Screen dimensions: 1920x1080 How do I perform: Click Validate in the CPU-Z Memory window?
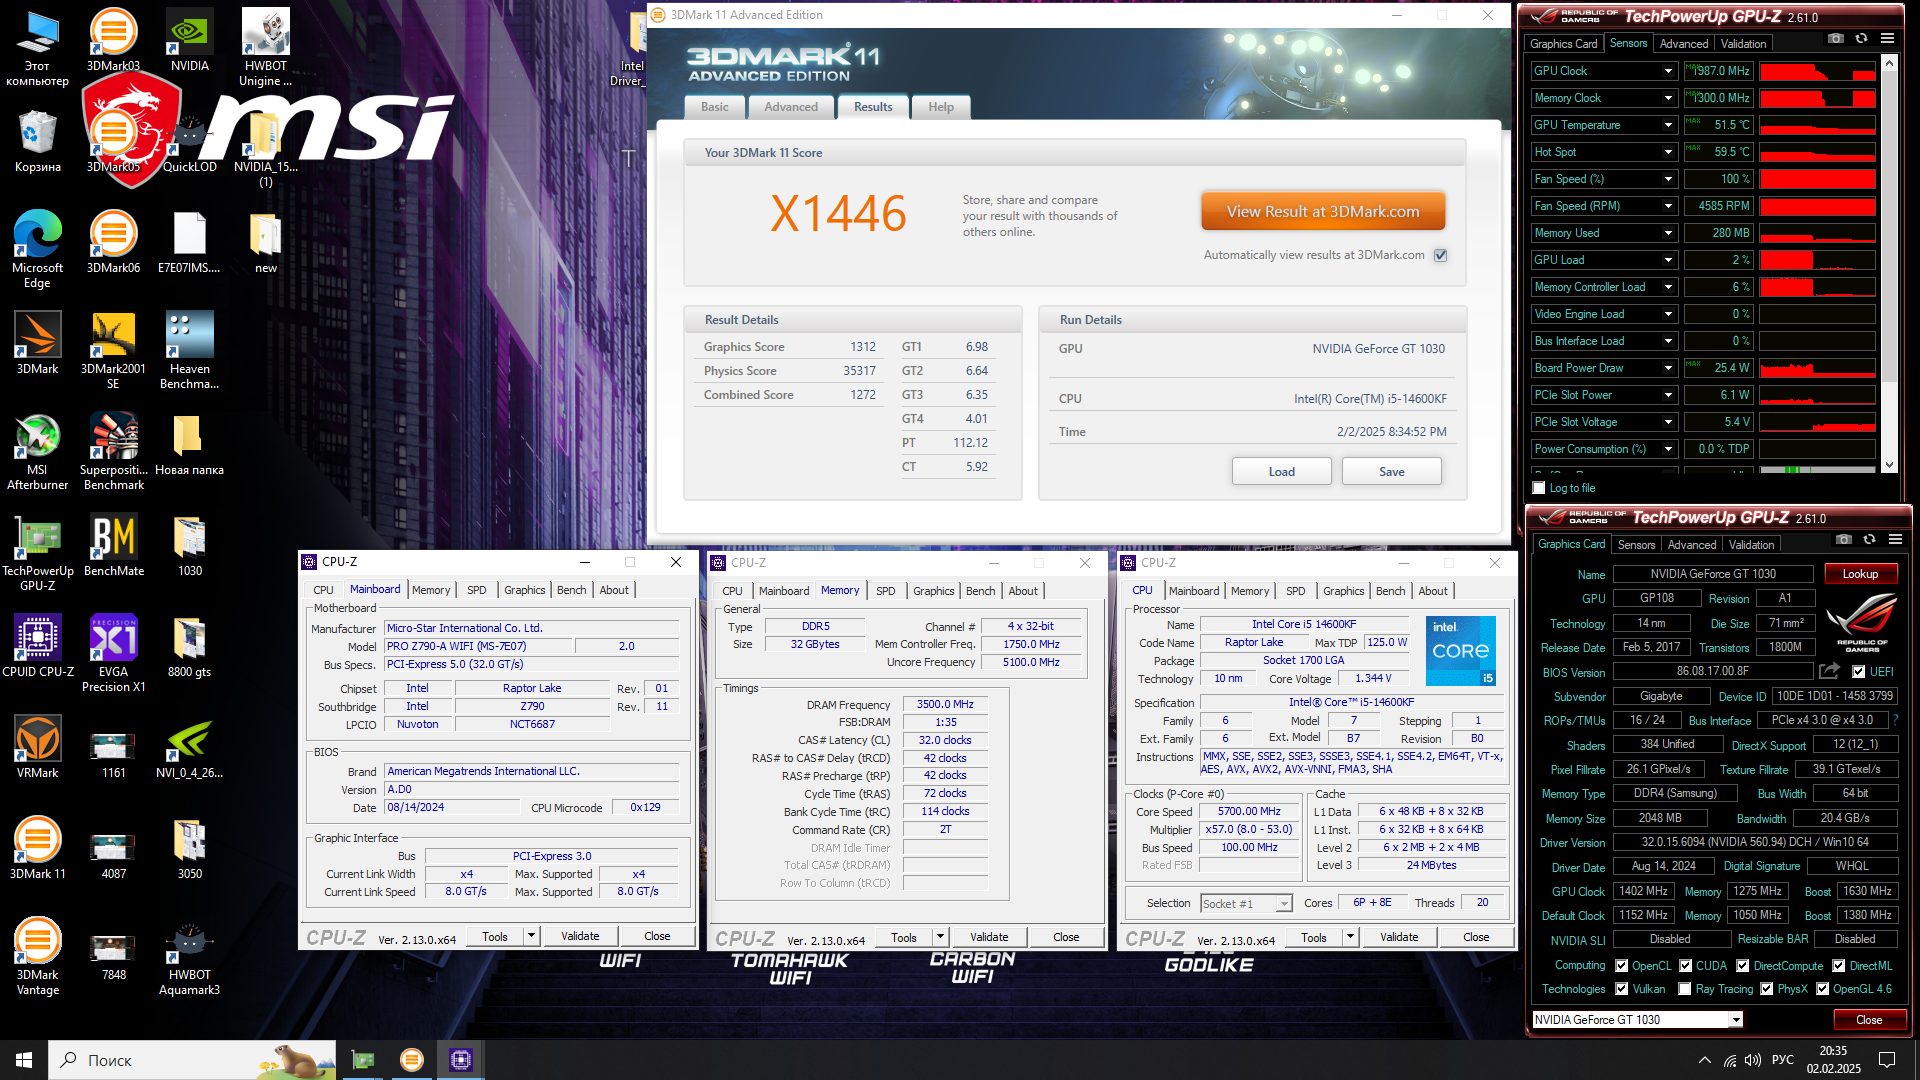[989, 937]
